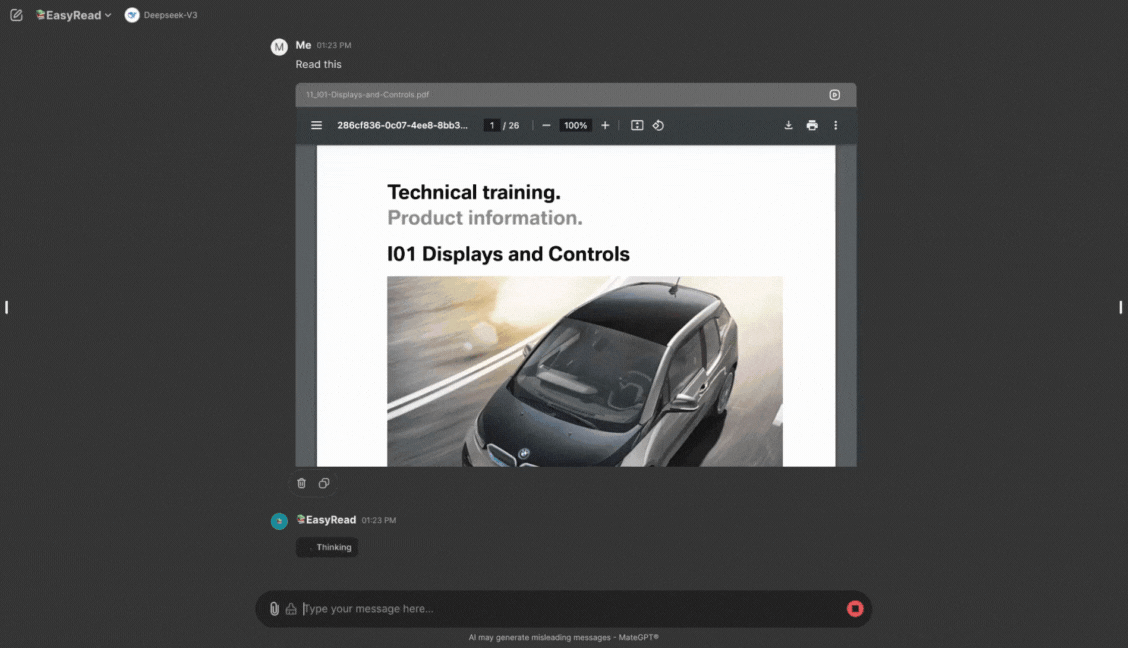The height and width of the screenshot is (648, 1128).
Task: Click the fit to page icon
Action: [x=637, y=125]
